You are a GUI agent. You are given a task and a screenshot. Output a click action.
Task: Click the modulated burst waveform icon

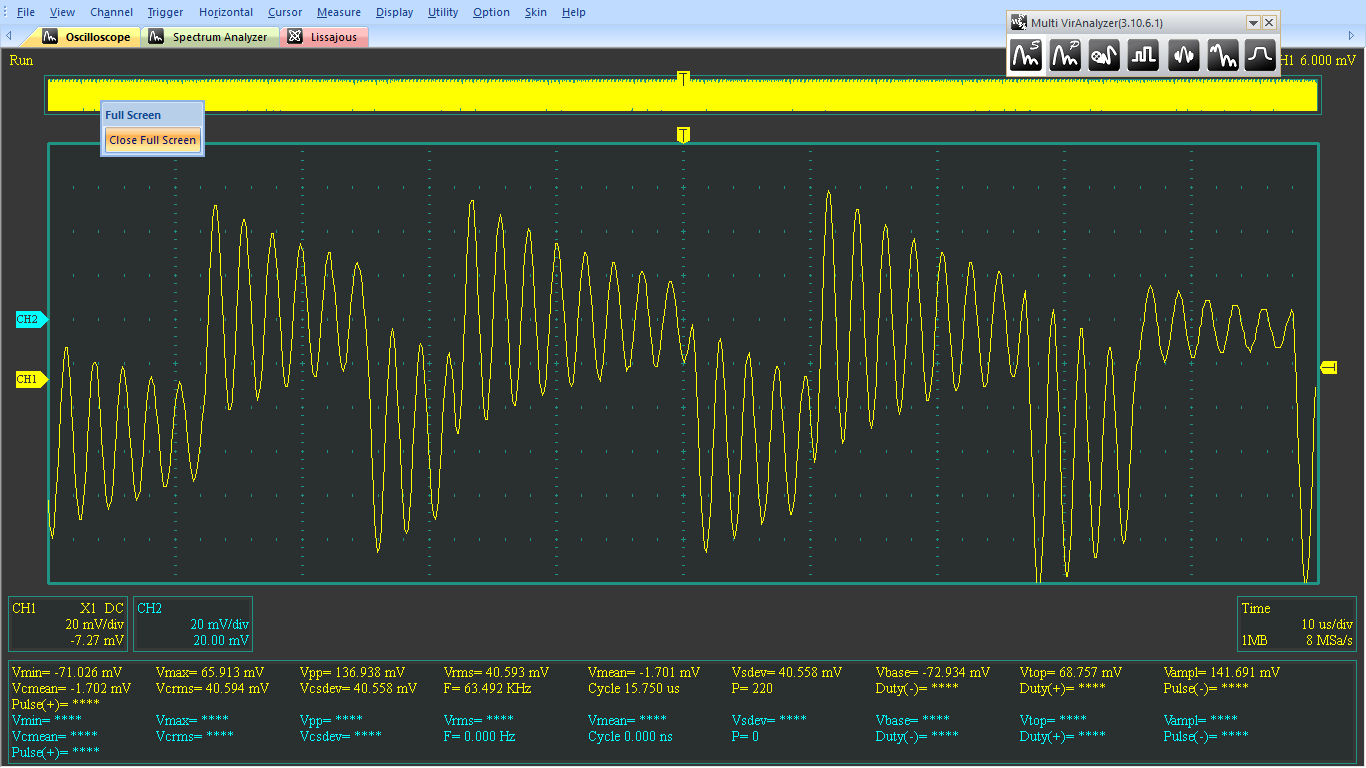tap(1183, 56)
